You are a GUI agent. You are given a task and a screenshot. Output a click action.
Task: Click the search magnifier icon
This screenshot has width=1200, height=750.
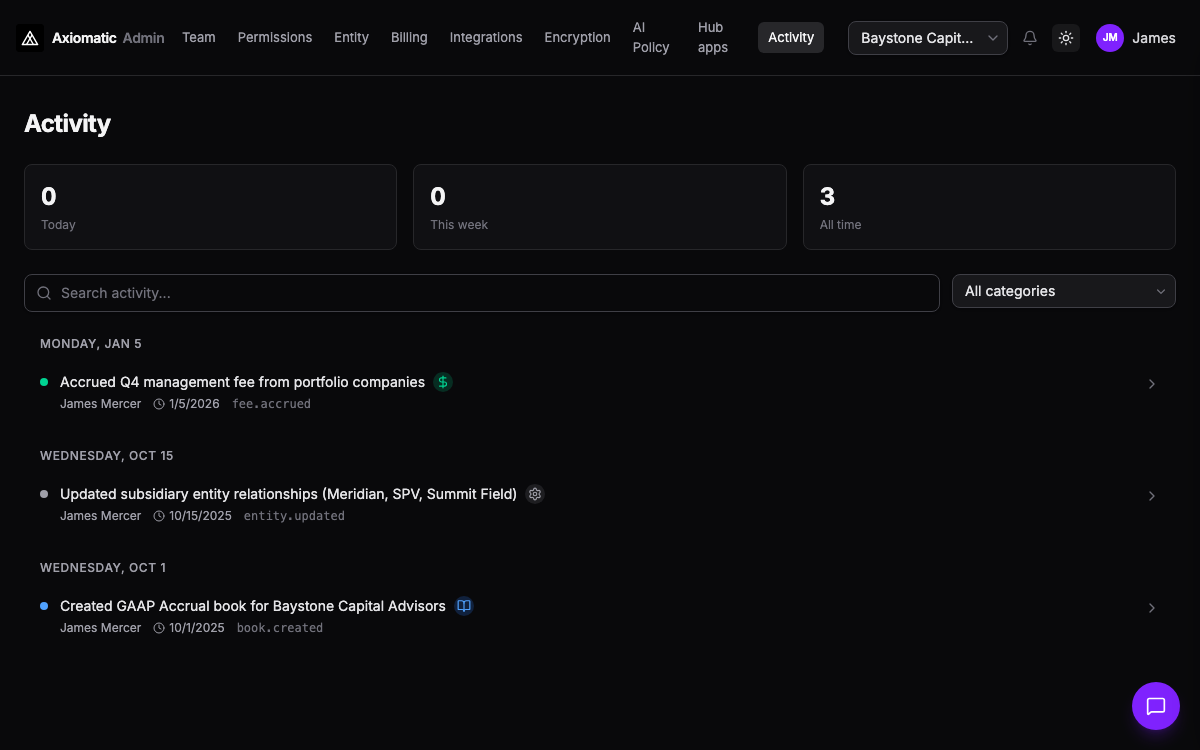44,293
